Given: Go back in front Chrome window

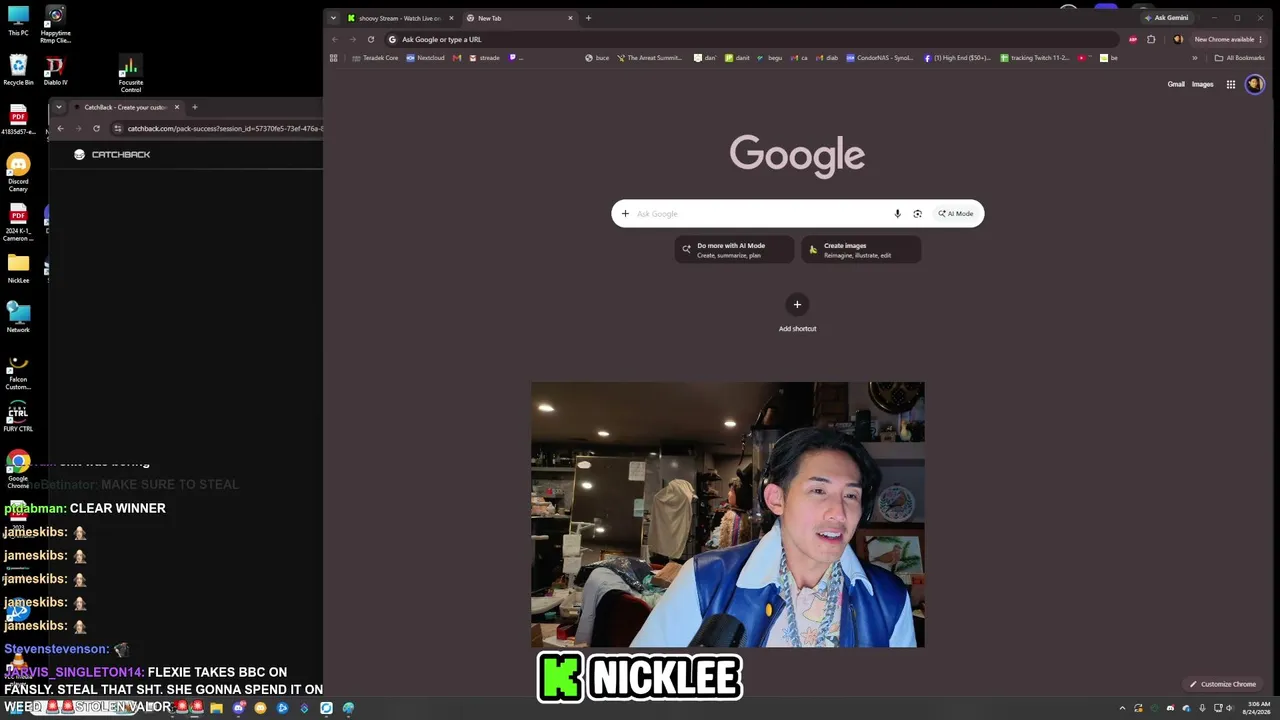Looking at the screenshot, I should click(x=335, y=40).
